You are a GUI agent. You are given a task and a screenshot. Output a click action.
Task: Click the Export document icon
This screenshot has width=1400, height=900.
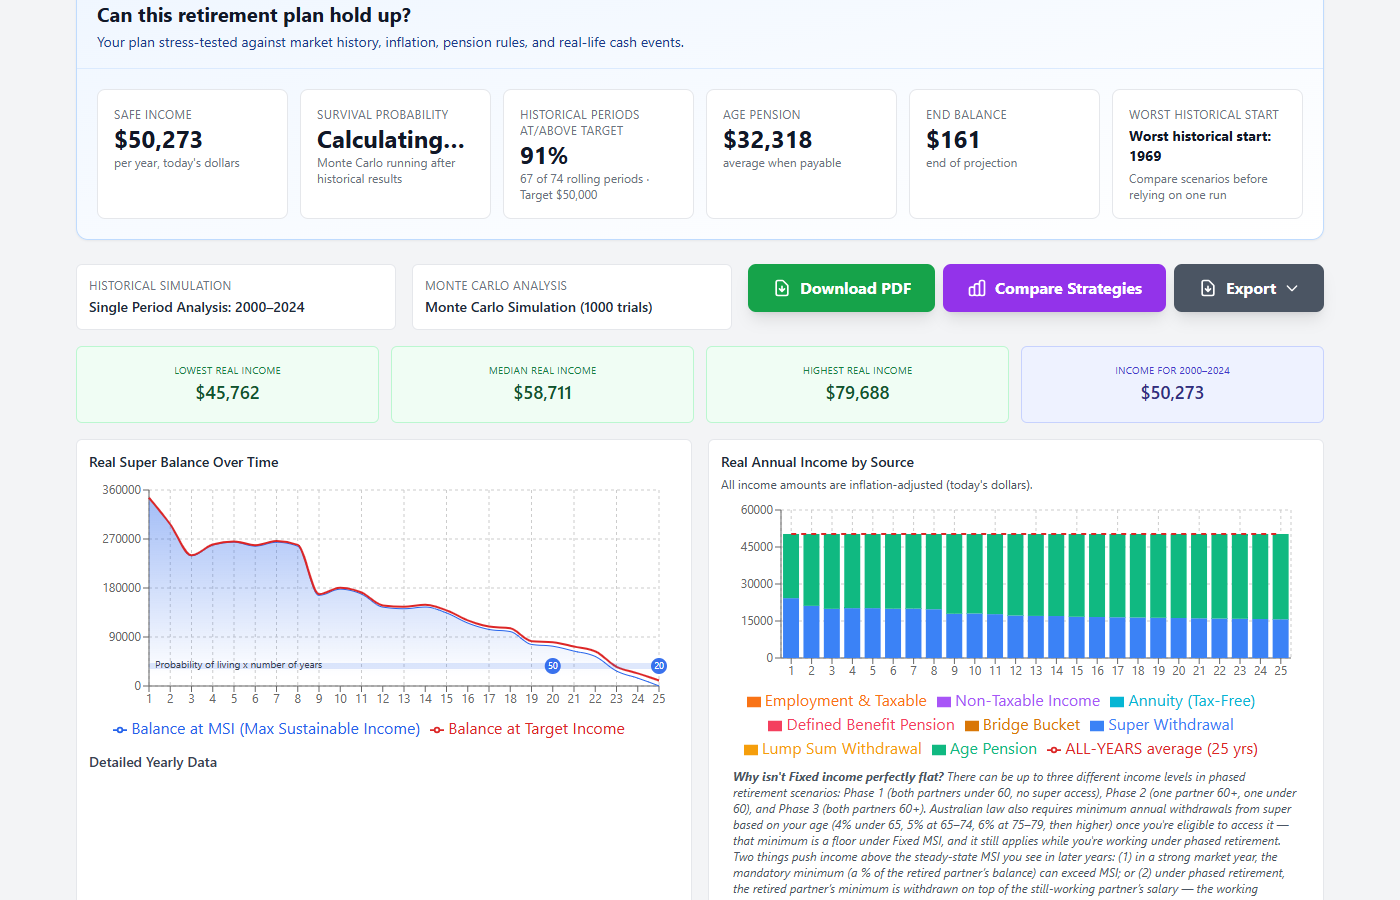(x=1208, y=288)
